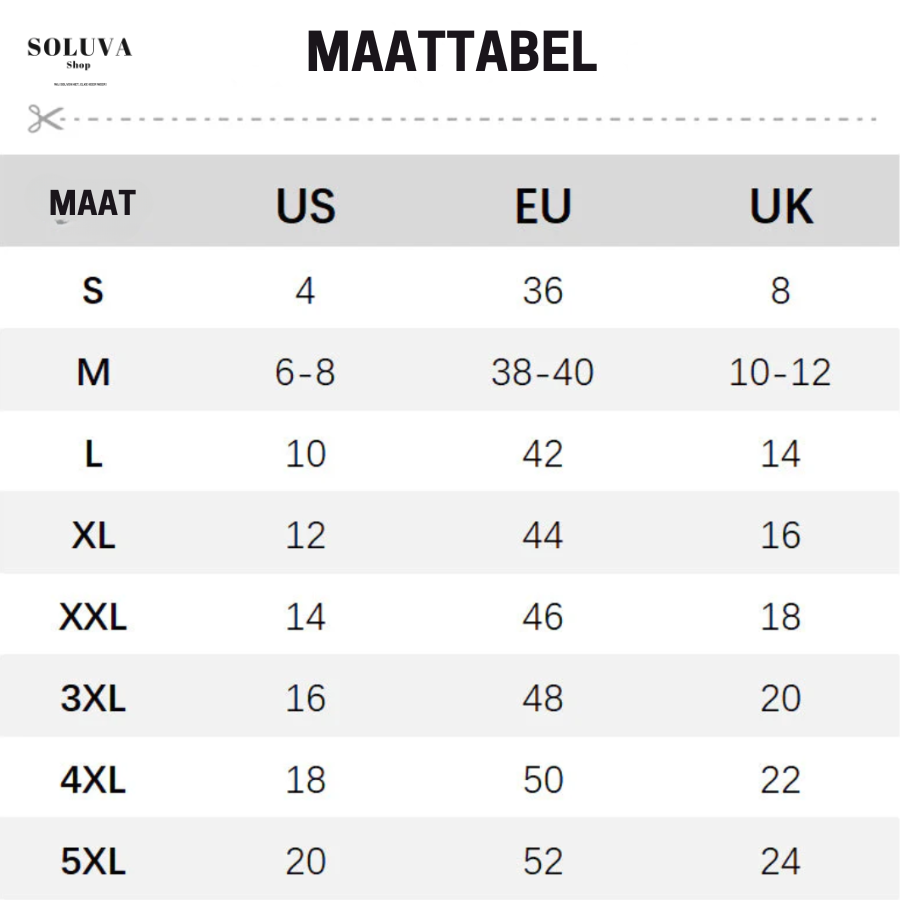The width and height of the screenshot is (900, 900).
Task: Click the scissors icon
Action: [44, 119]
